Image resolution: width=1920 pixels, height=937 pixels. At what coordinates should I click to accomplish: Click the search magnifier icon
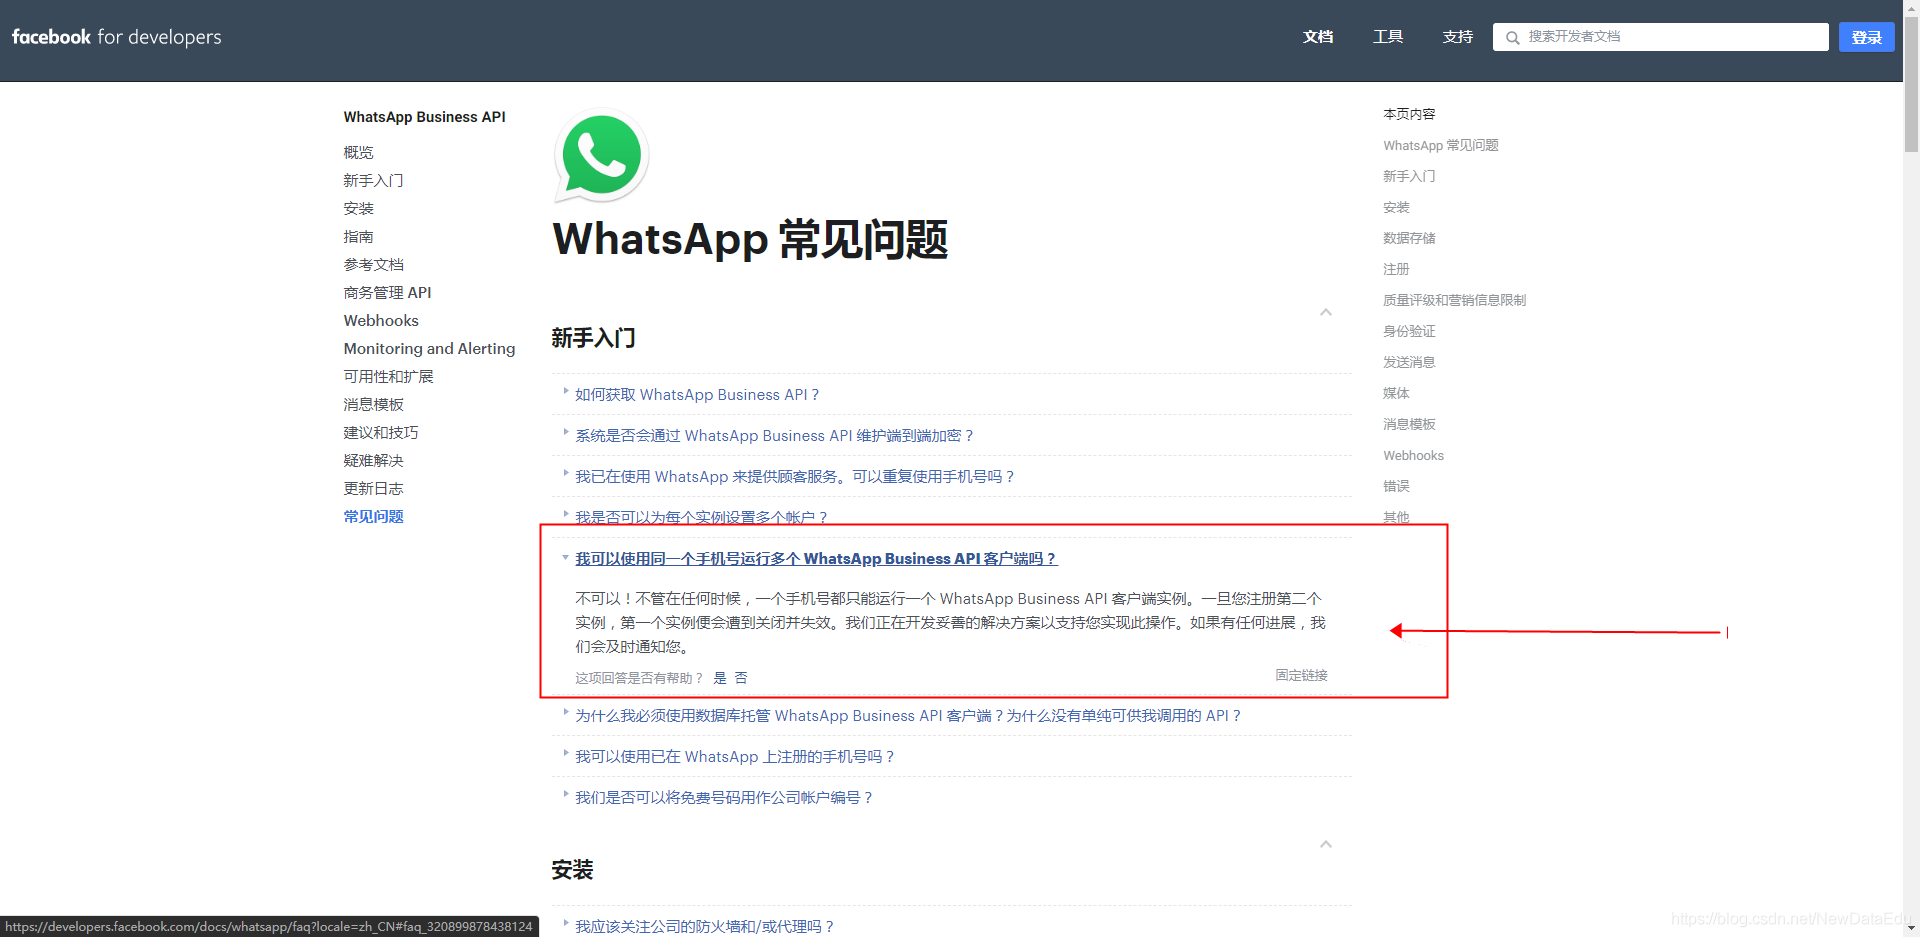(1513, 38)
